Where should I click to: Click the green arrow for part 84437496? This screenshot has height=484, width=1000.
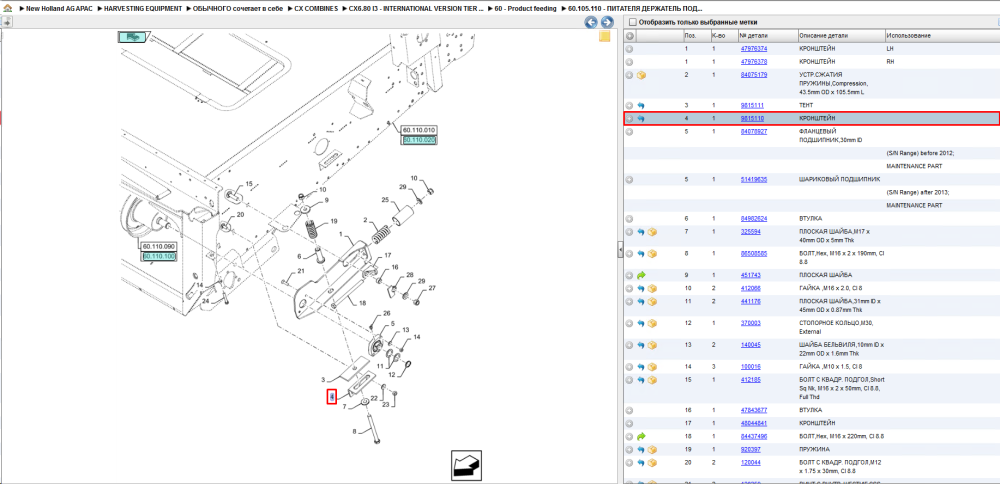641,436
